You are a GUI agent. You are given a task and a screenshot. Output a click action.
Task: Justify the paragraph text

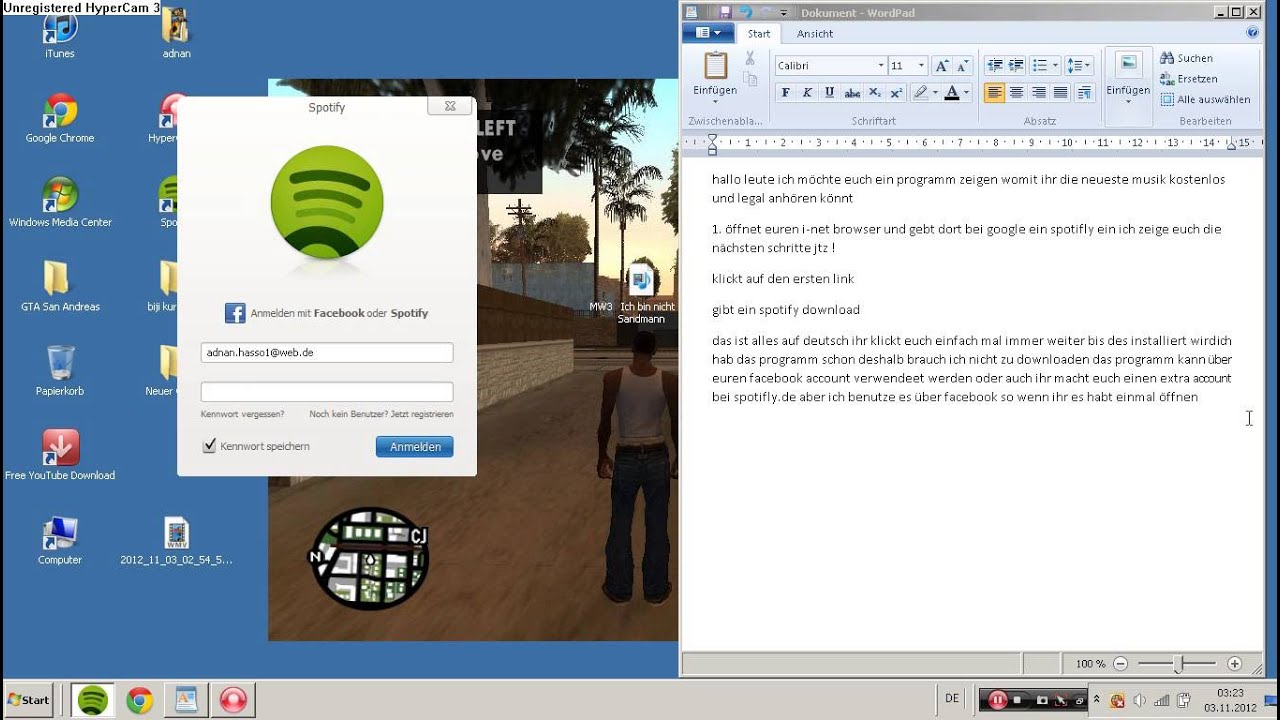[x=1060, y=93]
